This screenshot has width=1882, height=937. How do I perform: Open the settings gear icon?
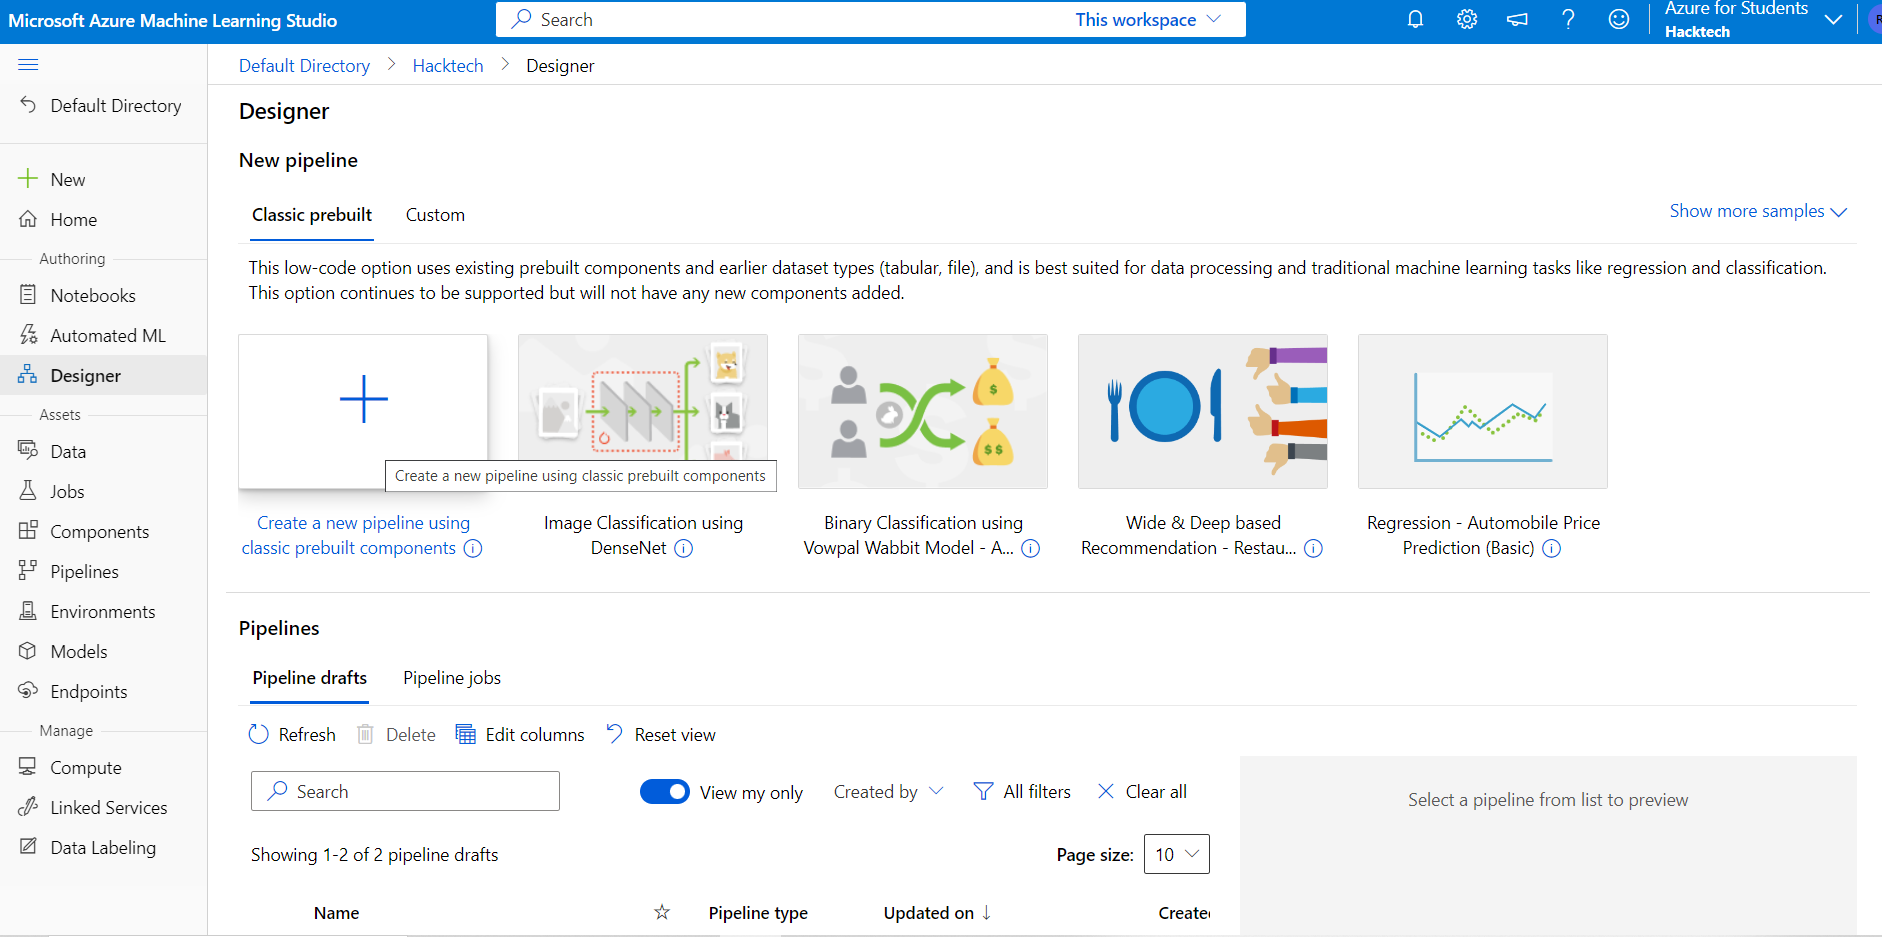point(1467,19)
